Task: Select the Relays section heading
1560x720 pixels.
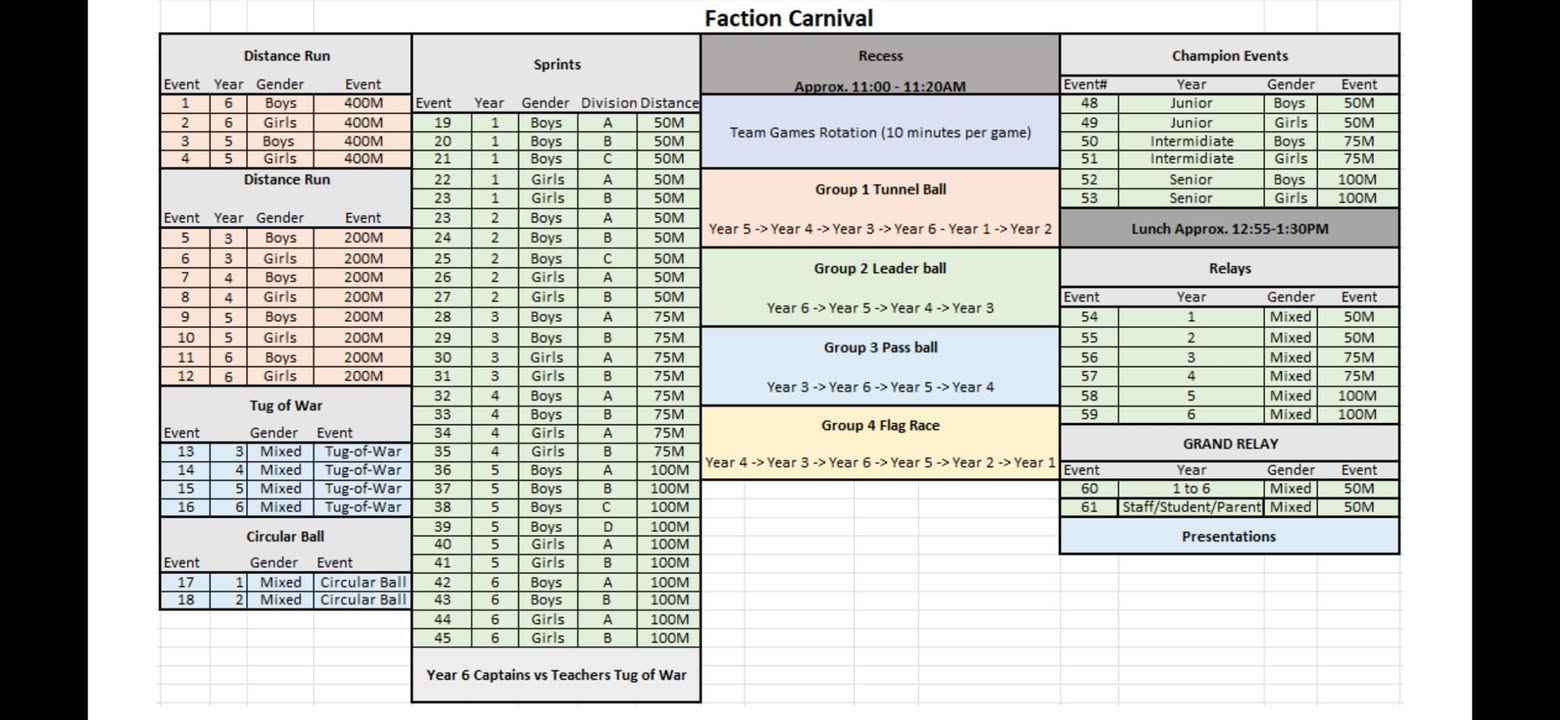Action: (1229, 268)
